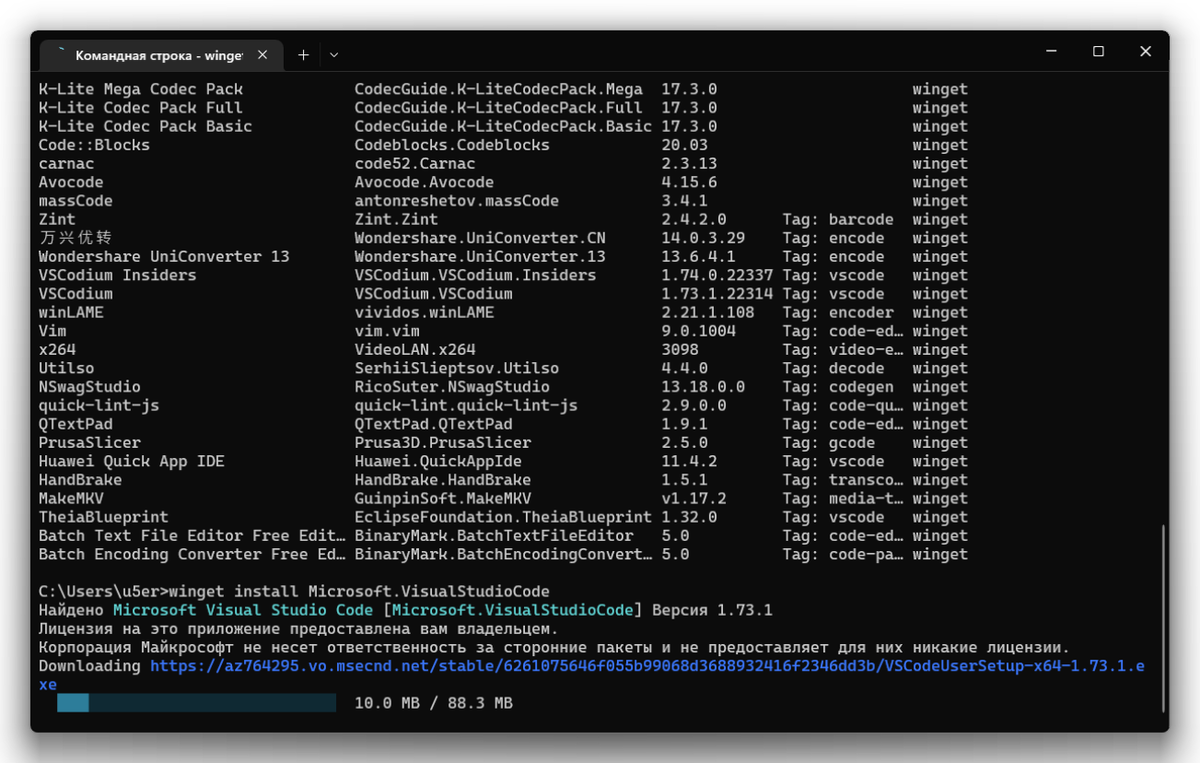Viewport: 1200px width, 763px height.
Task: Click the Code::Blocks name
Action: [94, 145]
